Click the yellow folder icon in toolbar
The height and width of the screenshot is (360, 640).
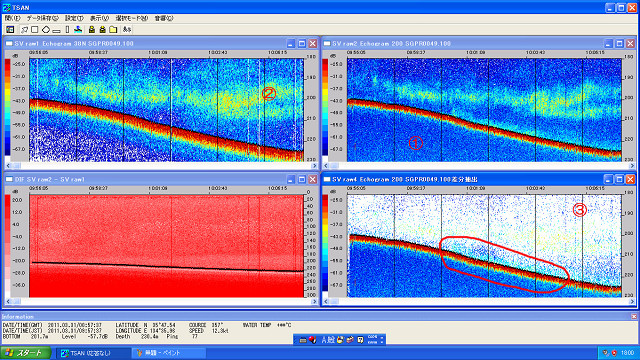coord(113,30)
